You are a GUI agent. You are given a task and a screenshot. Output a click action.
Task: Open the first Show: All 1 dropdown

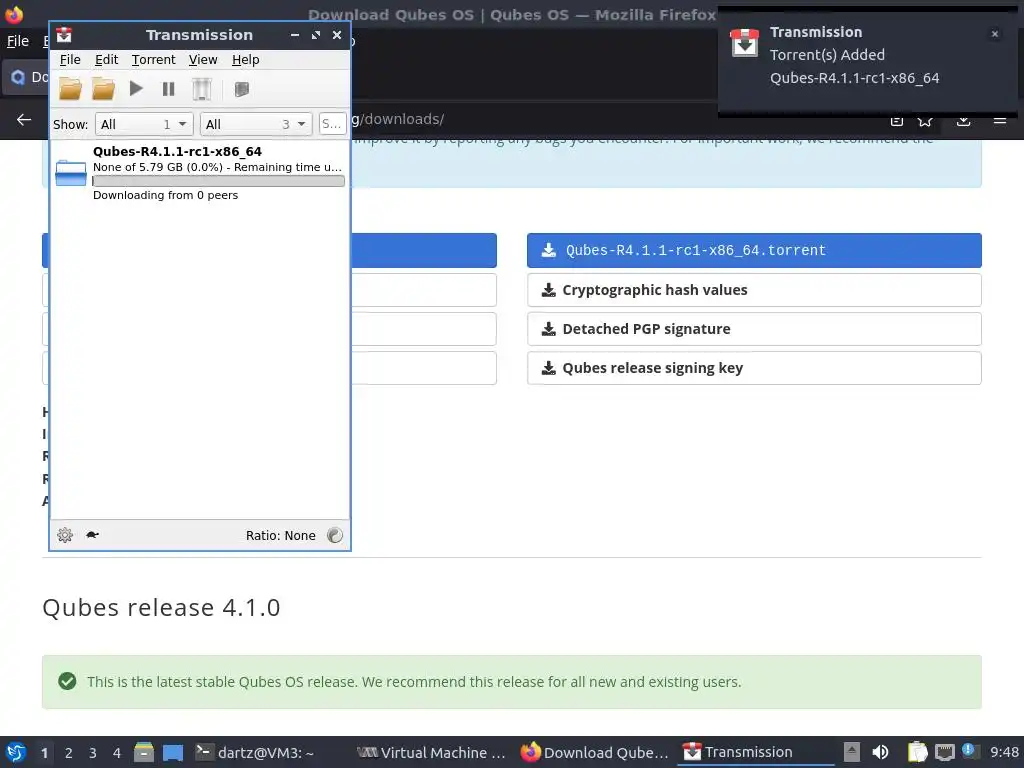point(144,124)
